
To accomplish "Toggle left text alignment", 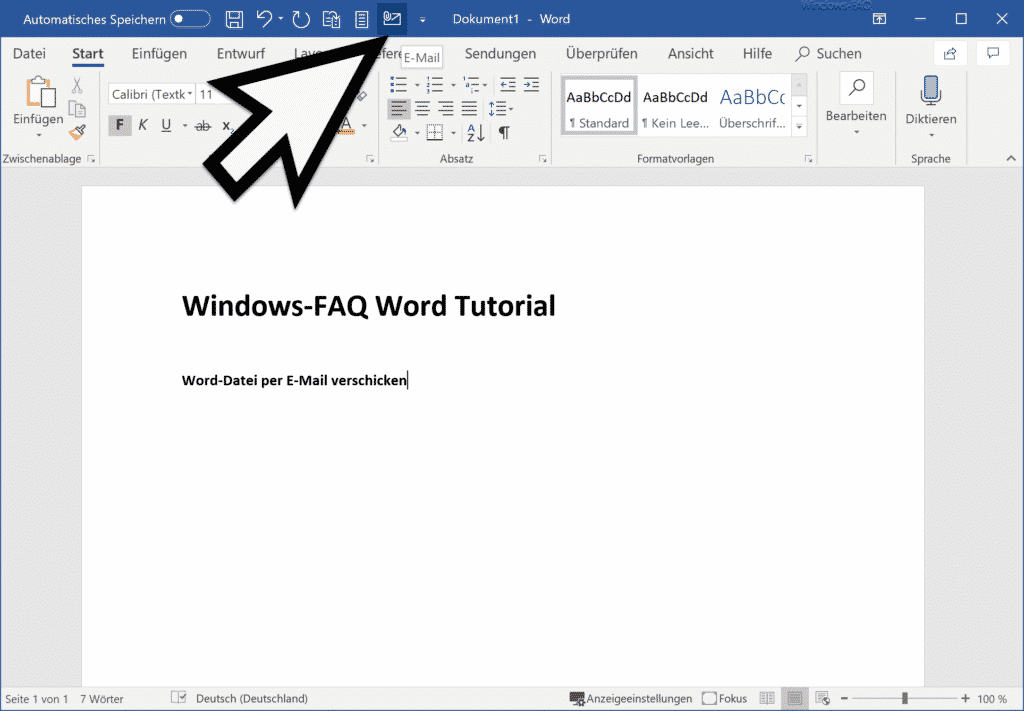I will (399, 108).
